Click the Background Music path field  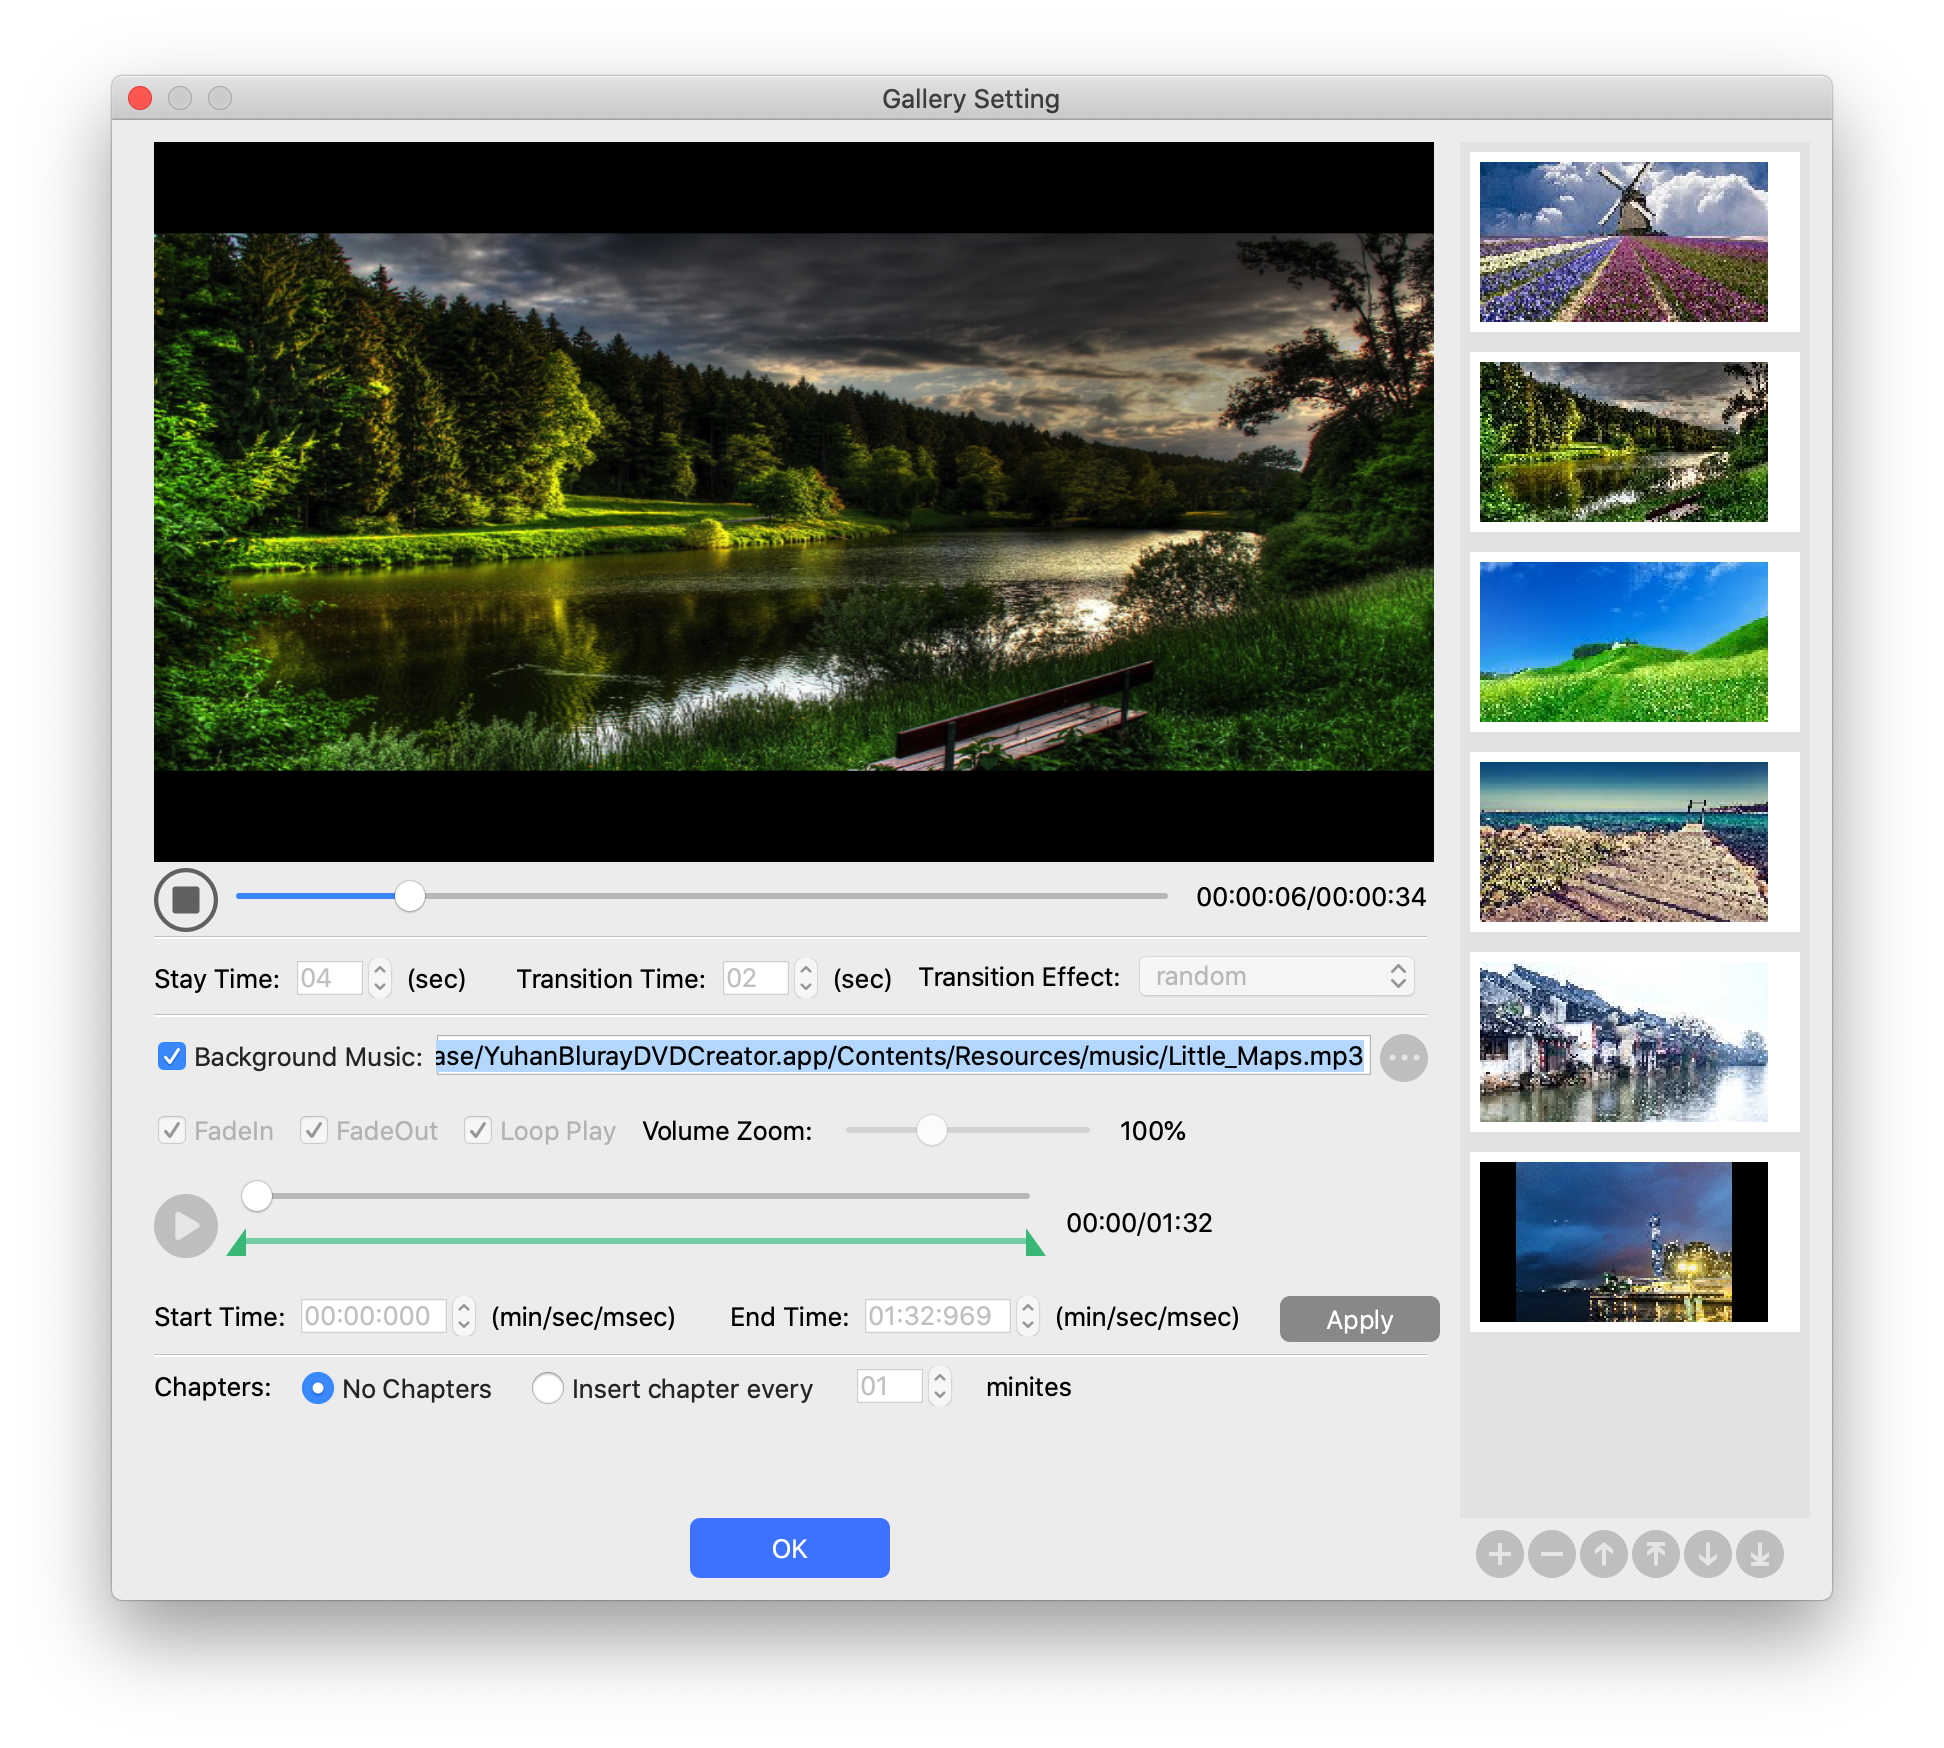pos(902,1056)
